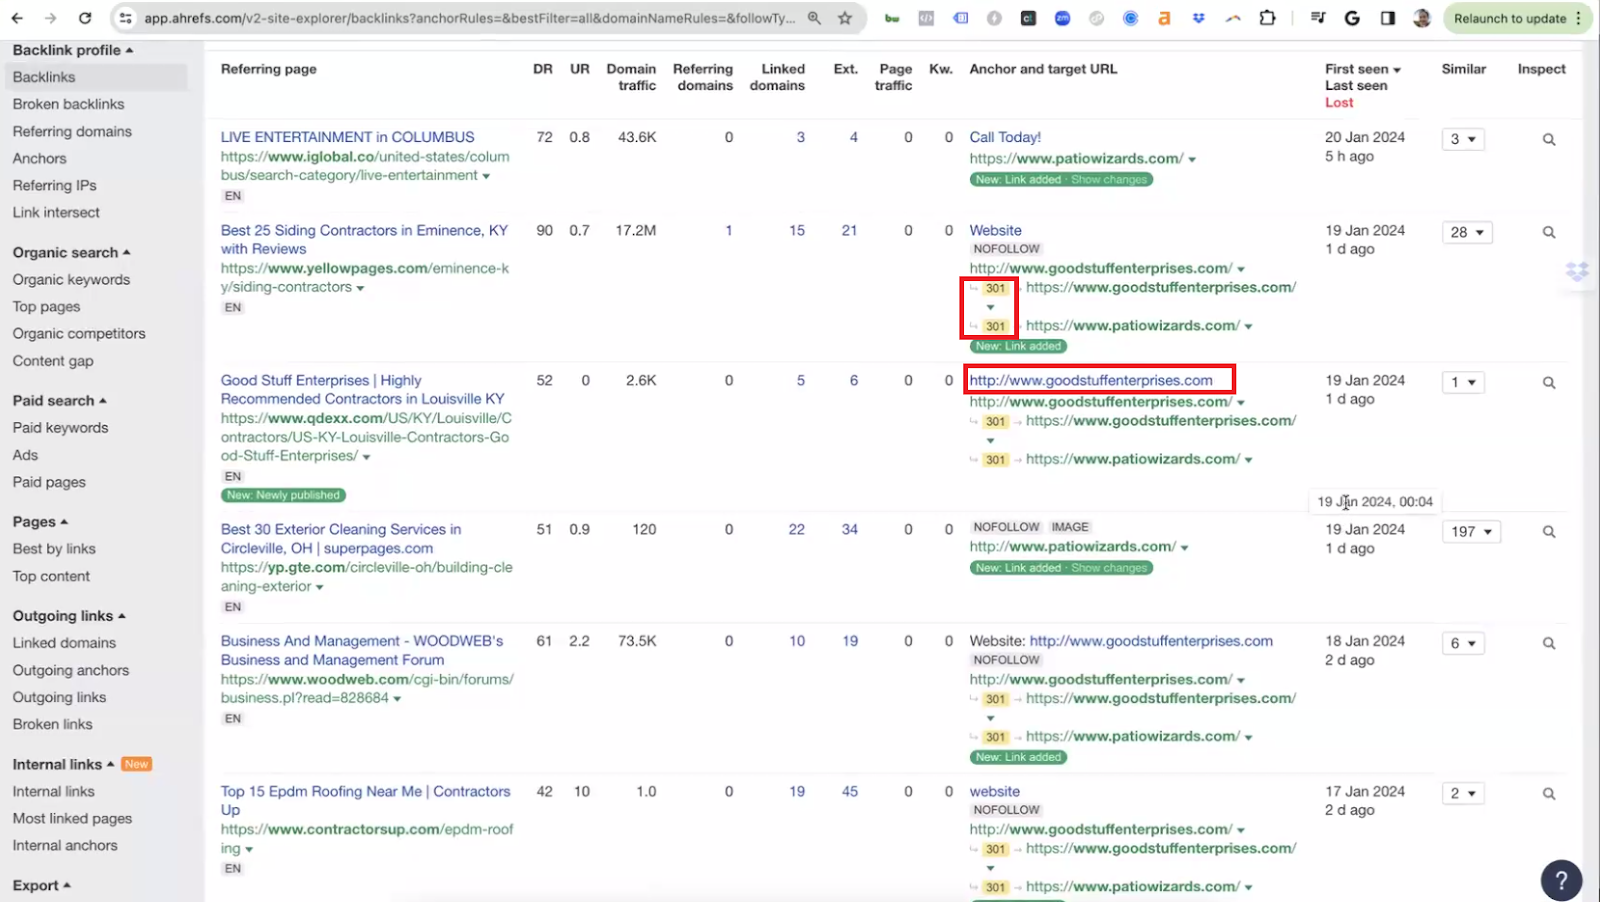Open the Anchors report
This screenshot has height=902, width=1600.
[x=39, y=158]
